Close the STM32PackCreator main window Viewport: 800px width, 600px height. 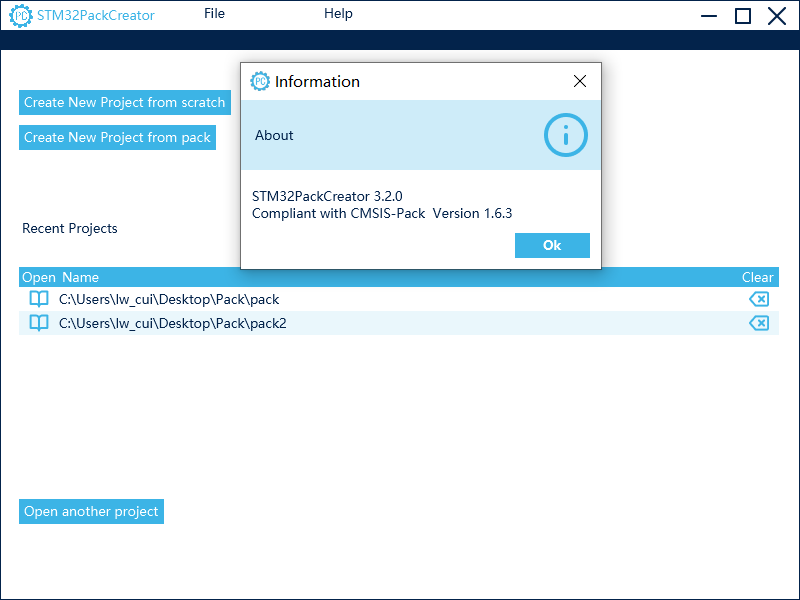point(777,16)
